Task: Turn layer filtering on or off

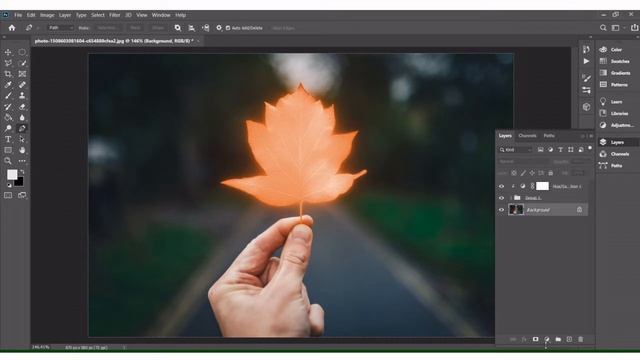Action: point(590,149)
